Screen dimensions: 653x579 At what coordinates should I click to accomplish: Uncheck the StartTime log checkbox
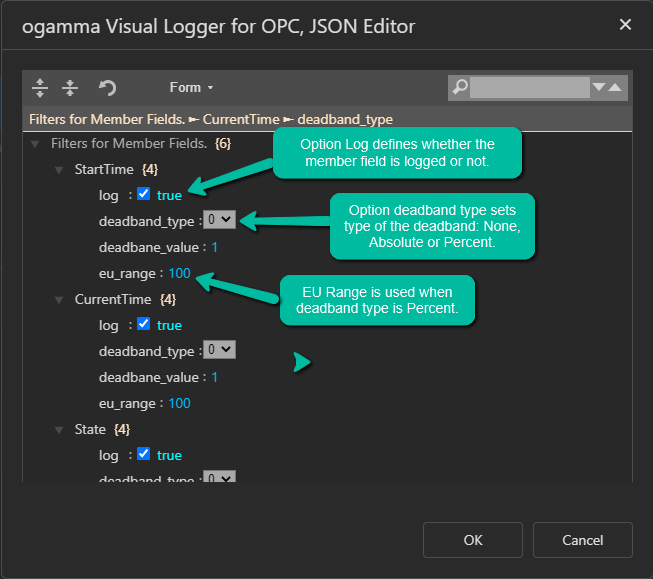tap(143, 194)
